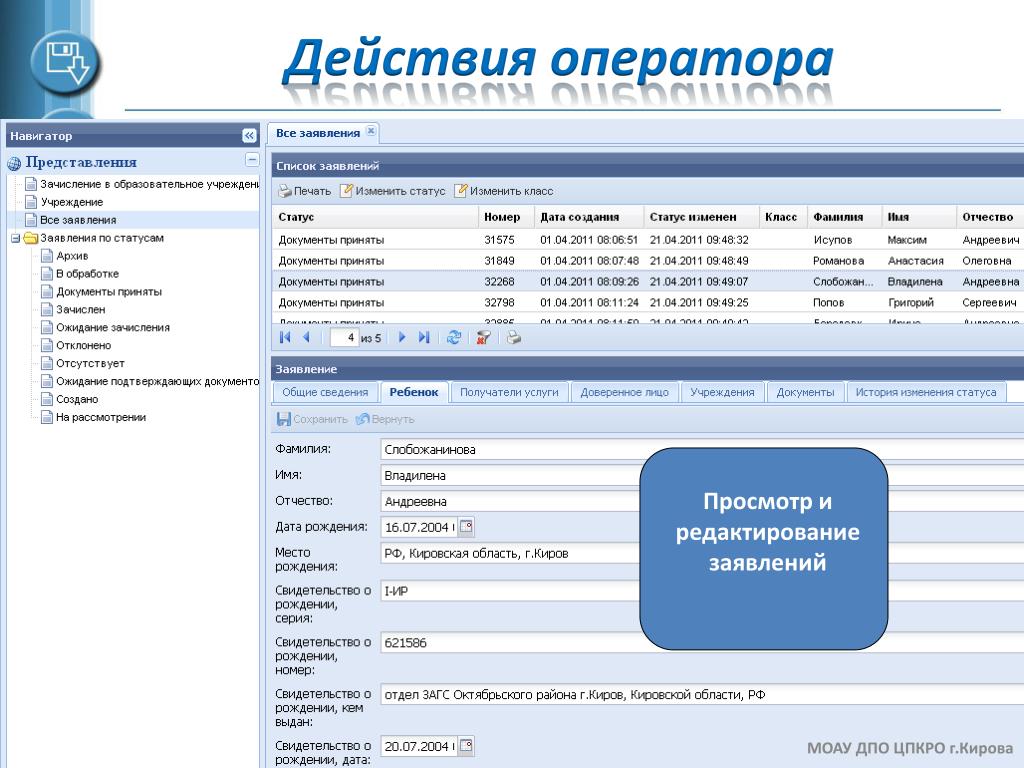Screen dimensions: 1024x768
Task: Select row with number 31575
Action: (x=648, y=240)
